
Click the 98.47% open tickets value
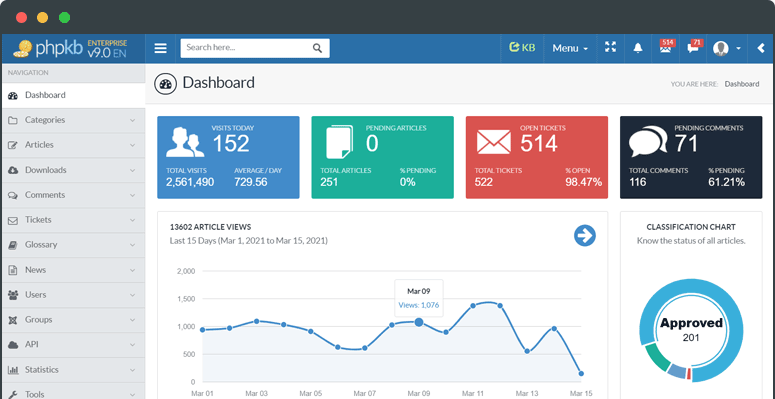[x=583, y=182]
